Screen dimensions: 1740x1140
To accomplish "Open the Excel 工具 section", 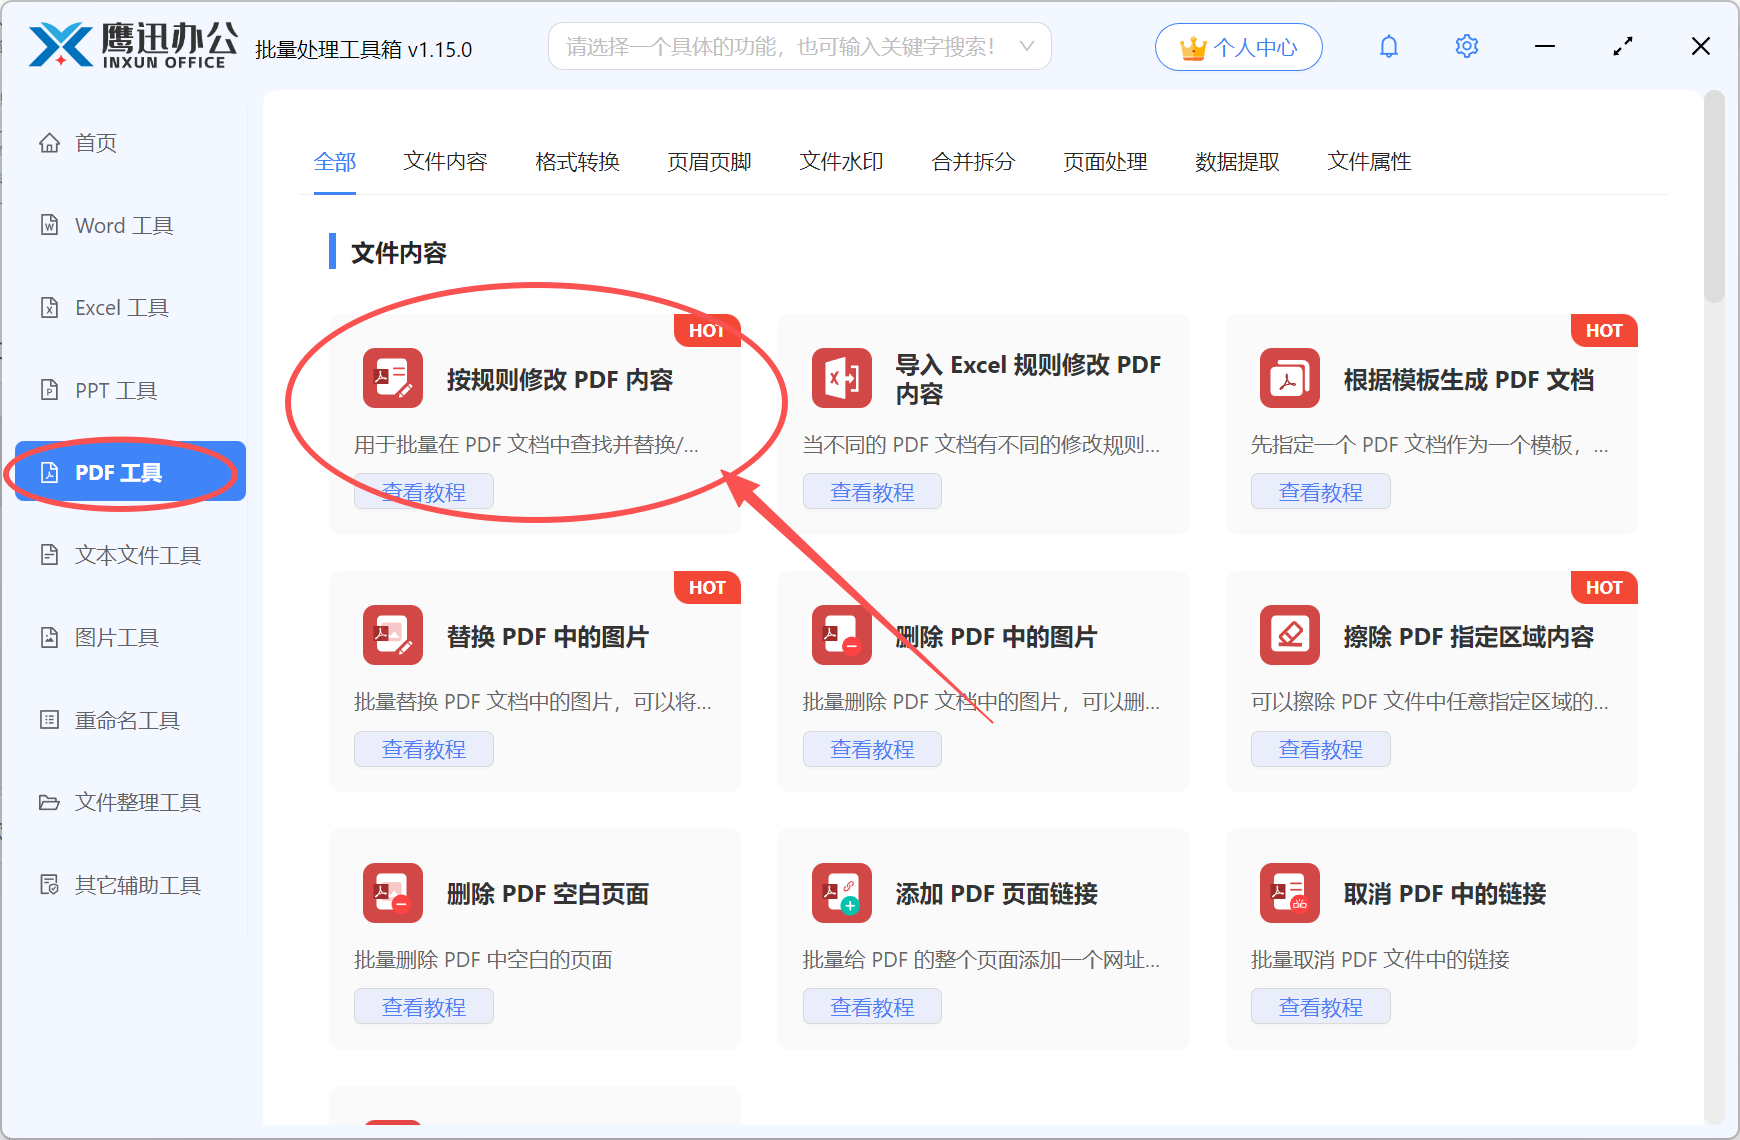I will tap(121, 307).
